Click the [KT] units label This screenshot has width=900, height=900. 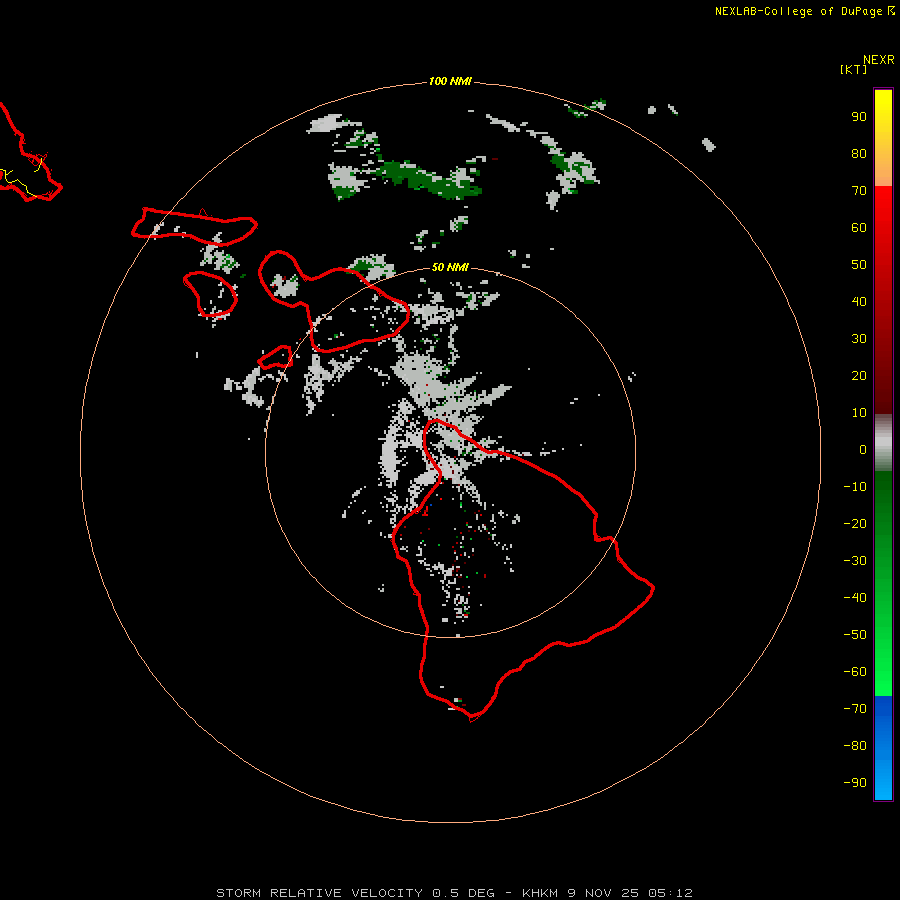853,69
